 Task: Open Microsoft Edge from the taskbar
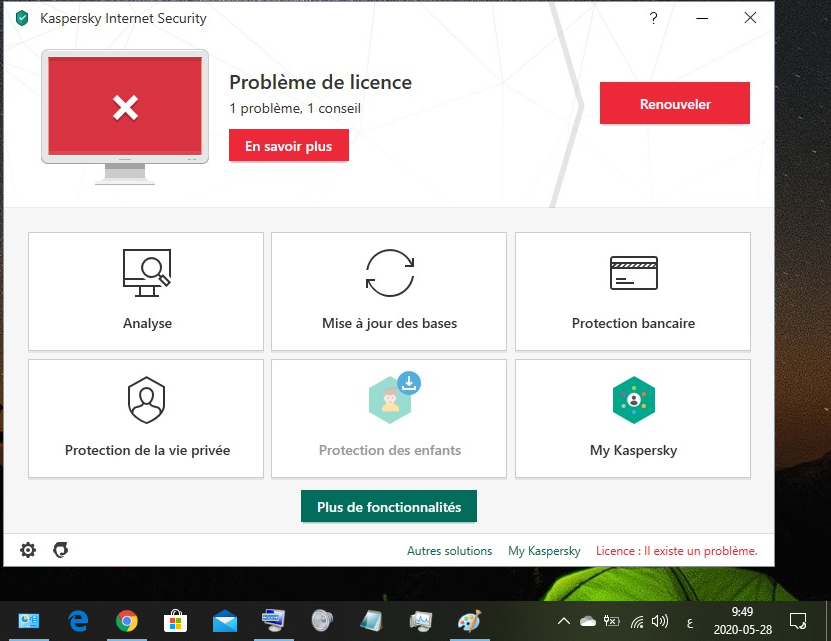click(78, 621)
